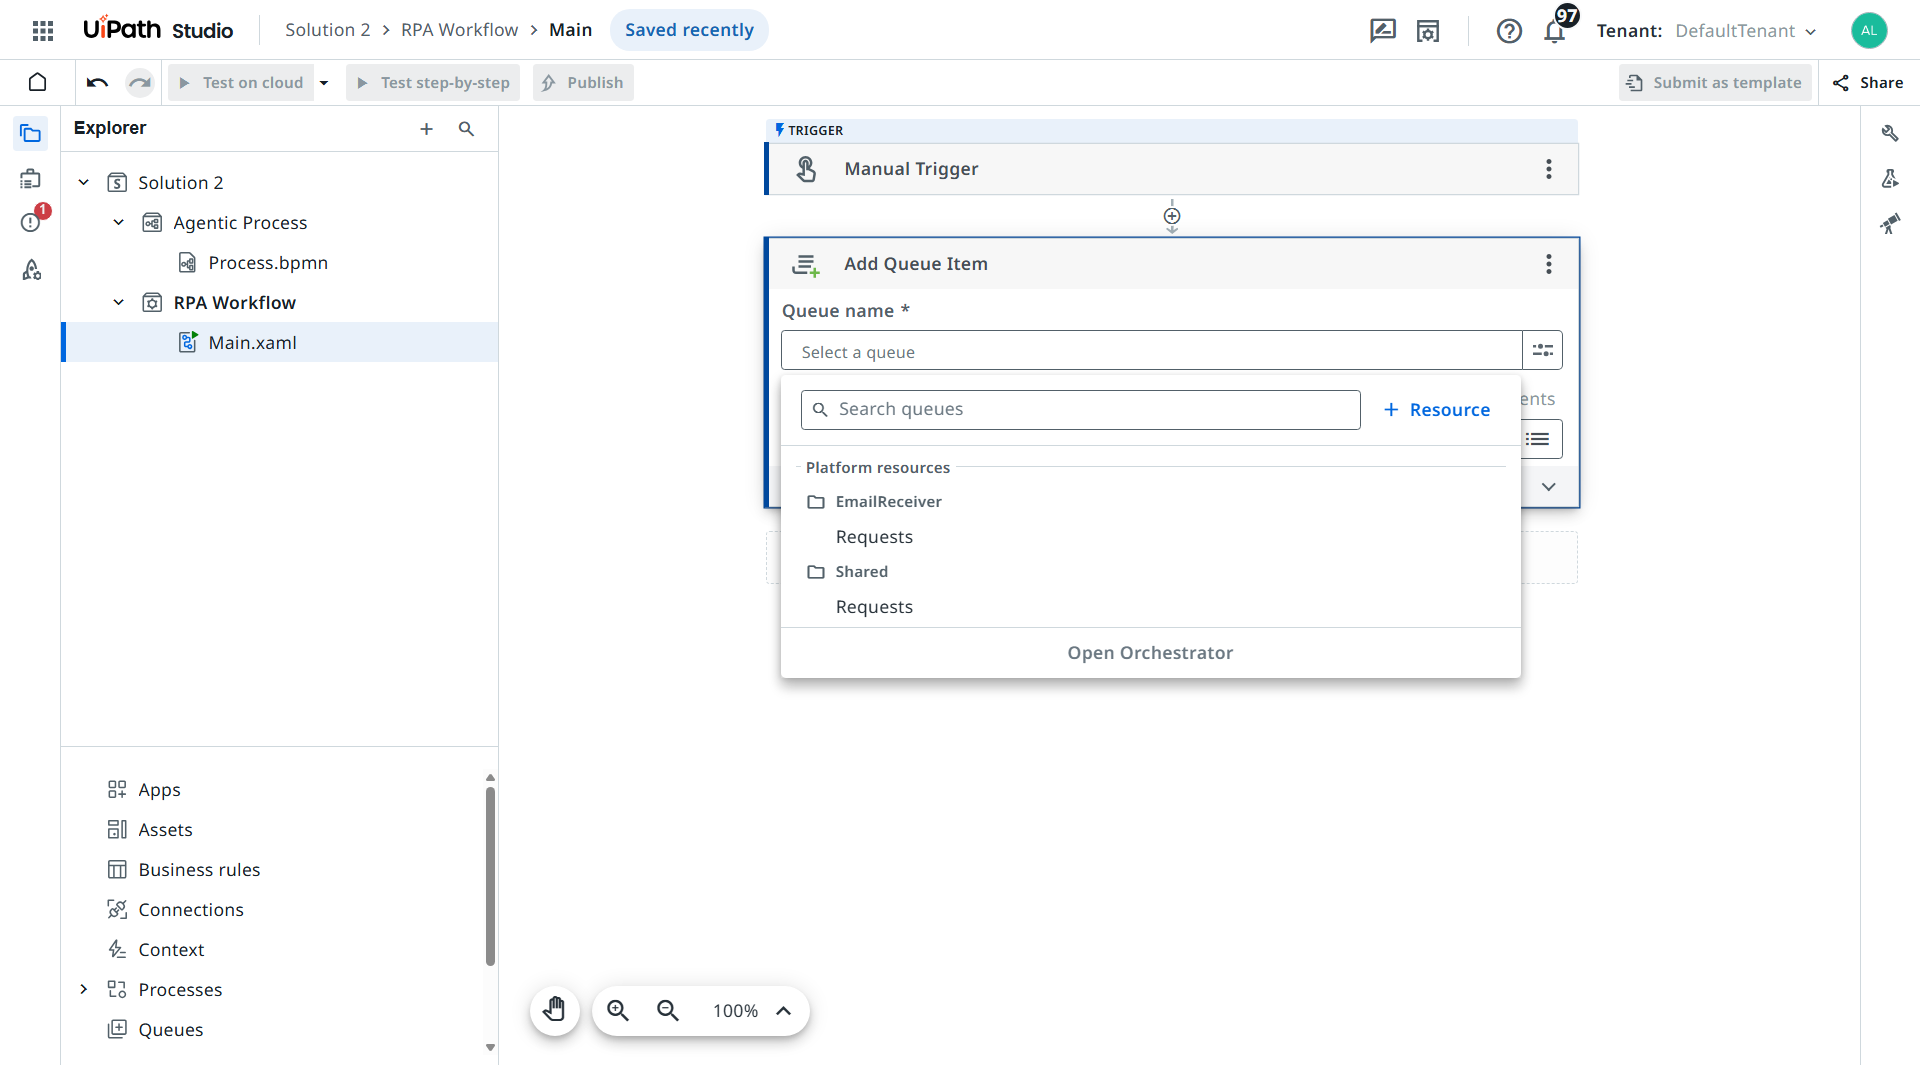
Task: Add a new queue Resource
Action: 1437,410
